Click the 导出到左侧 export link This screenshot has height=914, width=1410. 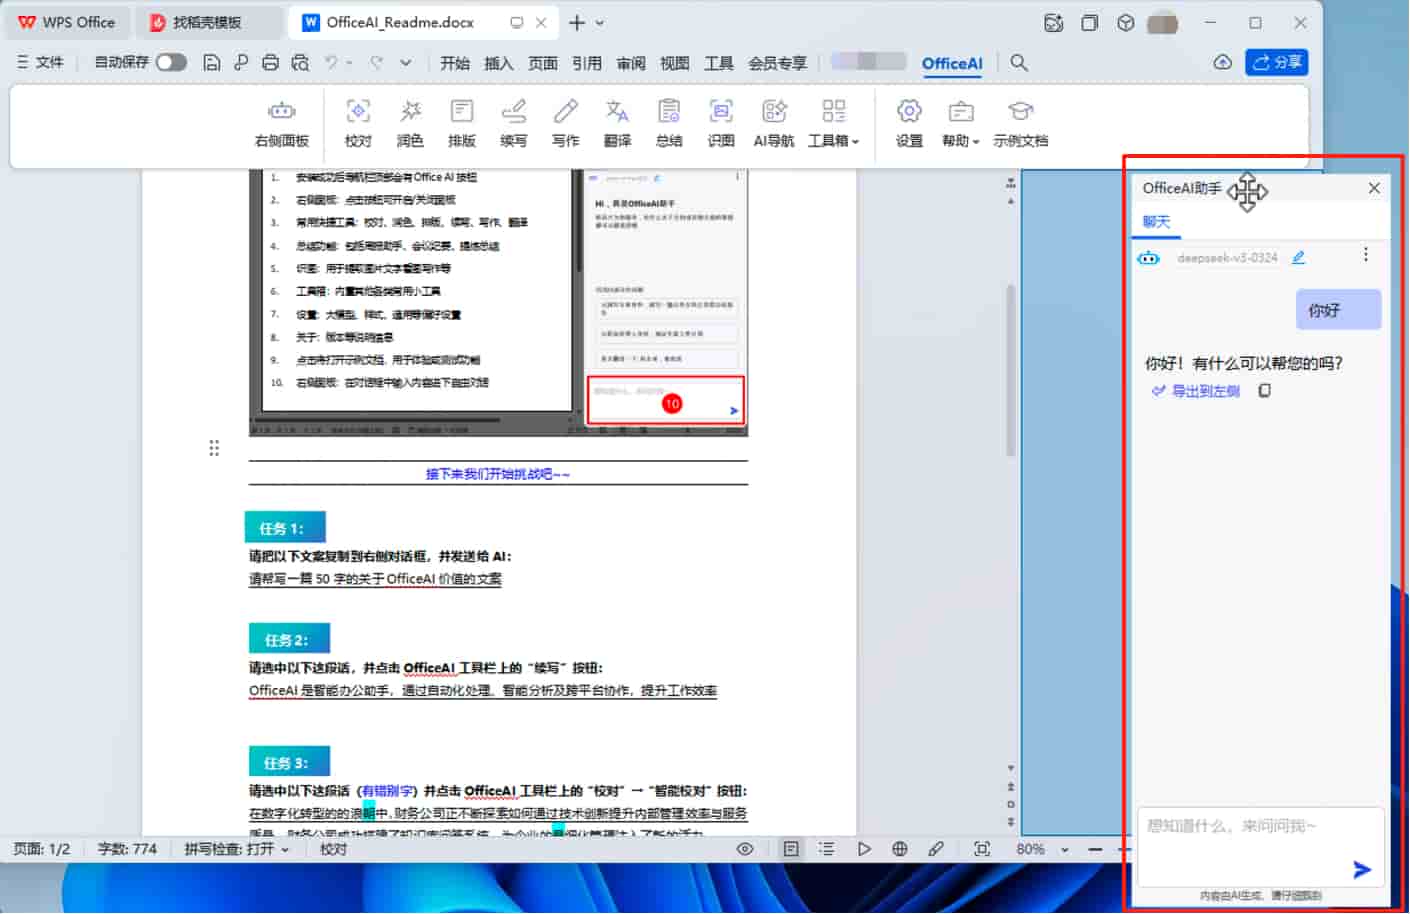pos(1203,390)
